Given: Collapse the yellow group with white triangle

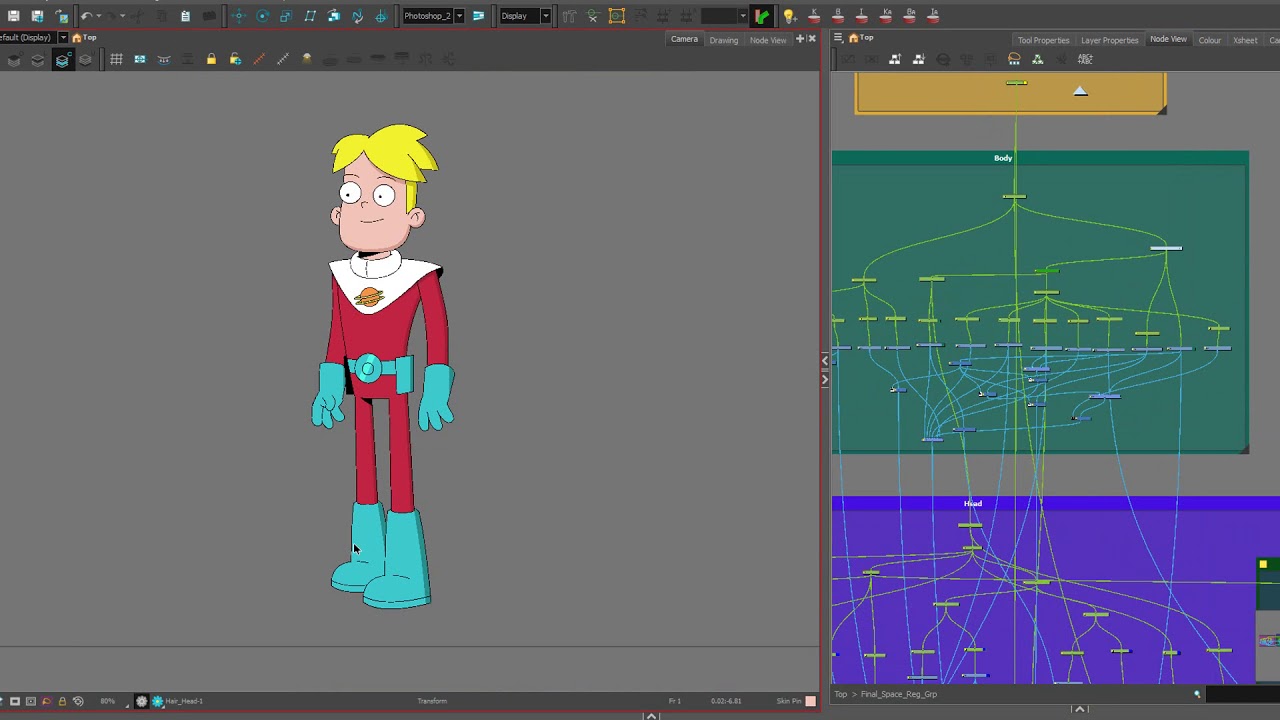Looking at the screenshot, I should tap(1080, 92).
